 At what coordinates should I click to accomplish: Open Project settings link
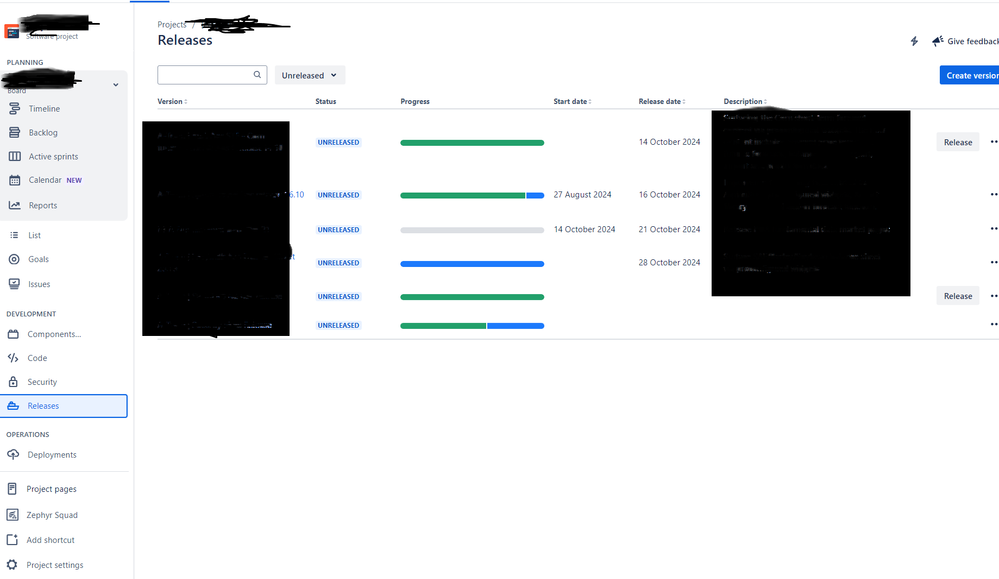55,565
